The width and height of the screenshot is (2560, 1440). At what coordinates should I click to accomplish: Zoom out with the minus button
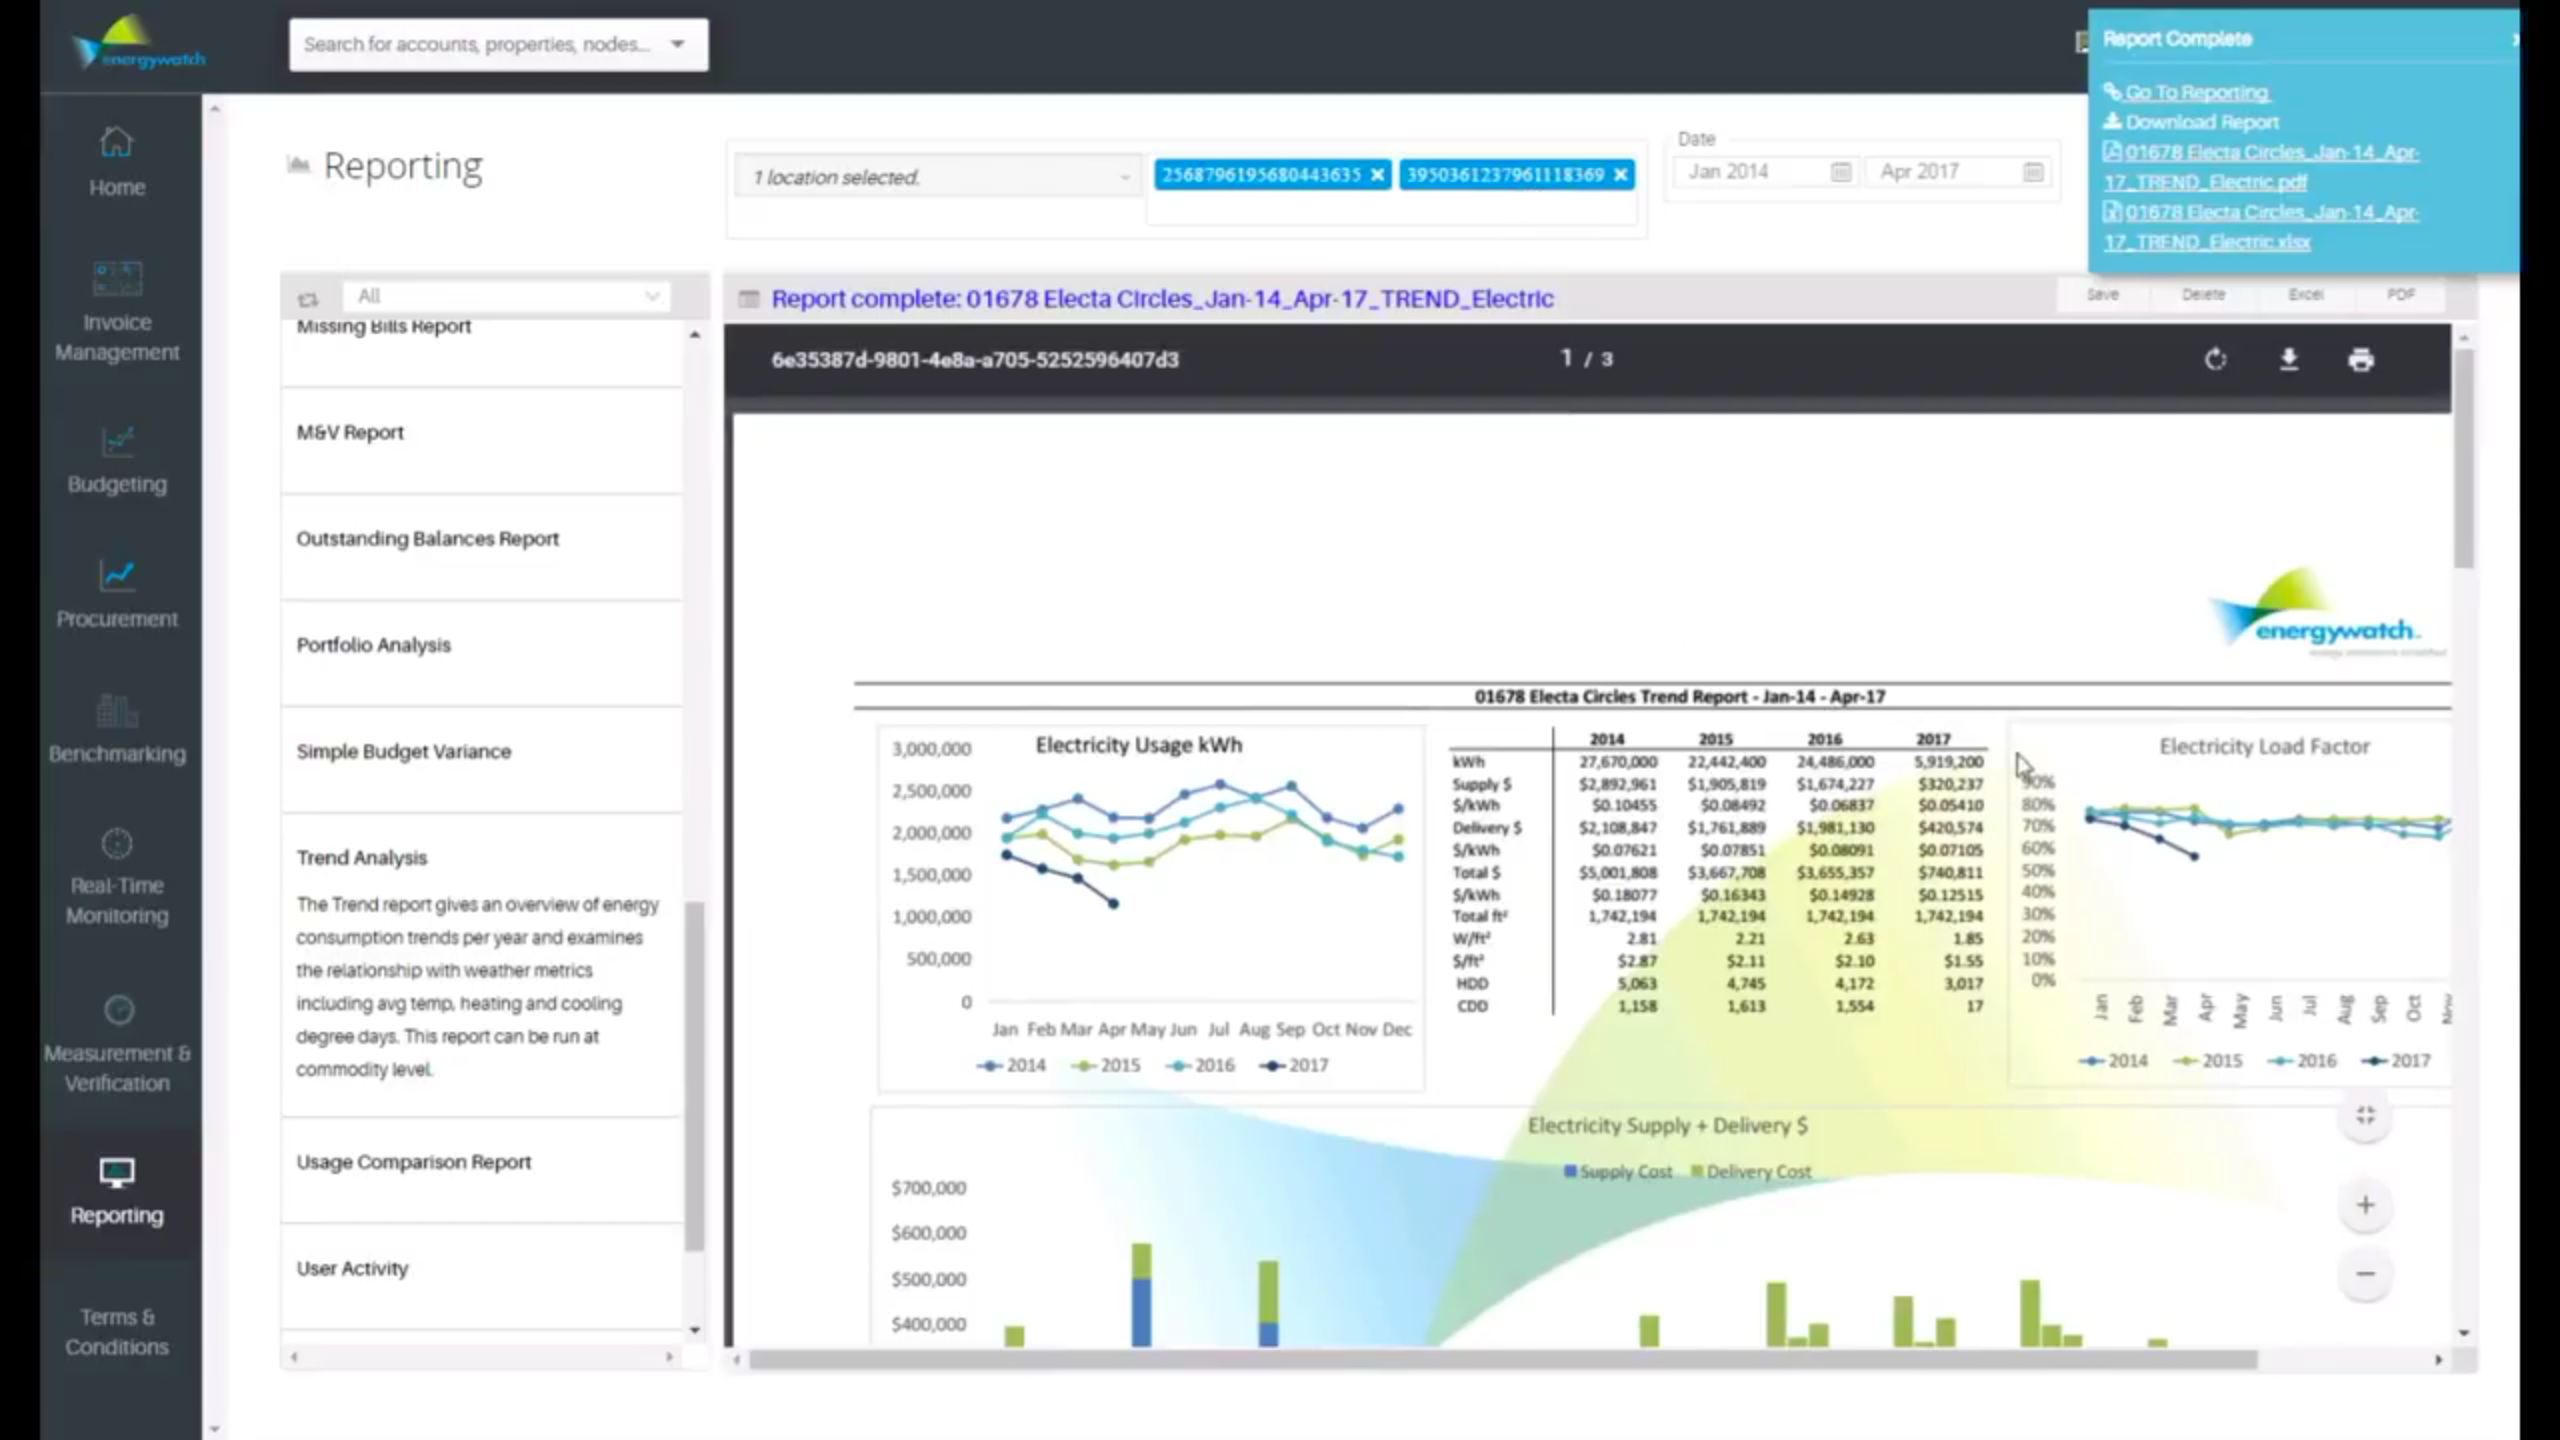point(2365,1274)
